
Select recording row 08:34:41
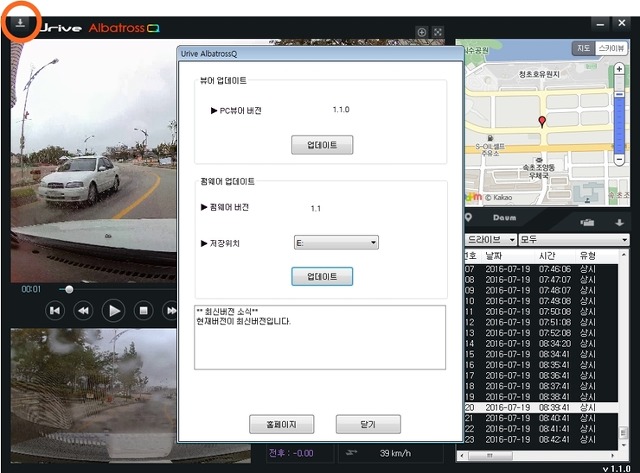click(541, 354)
